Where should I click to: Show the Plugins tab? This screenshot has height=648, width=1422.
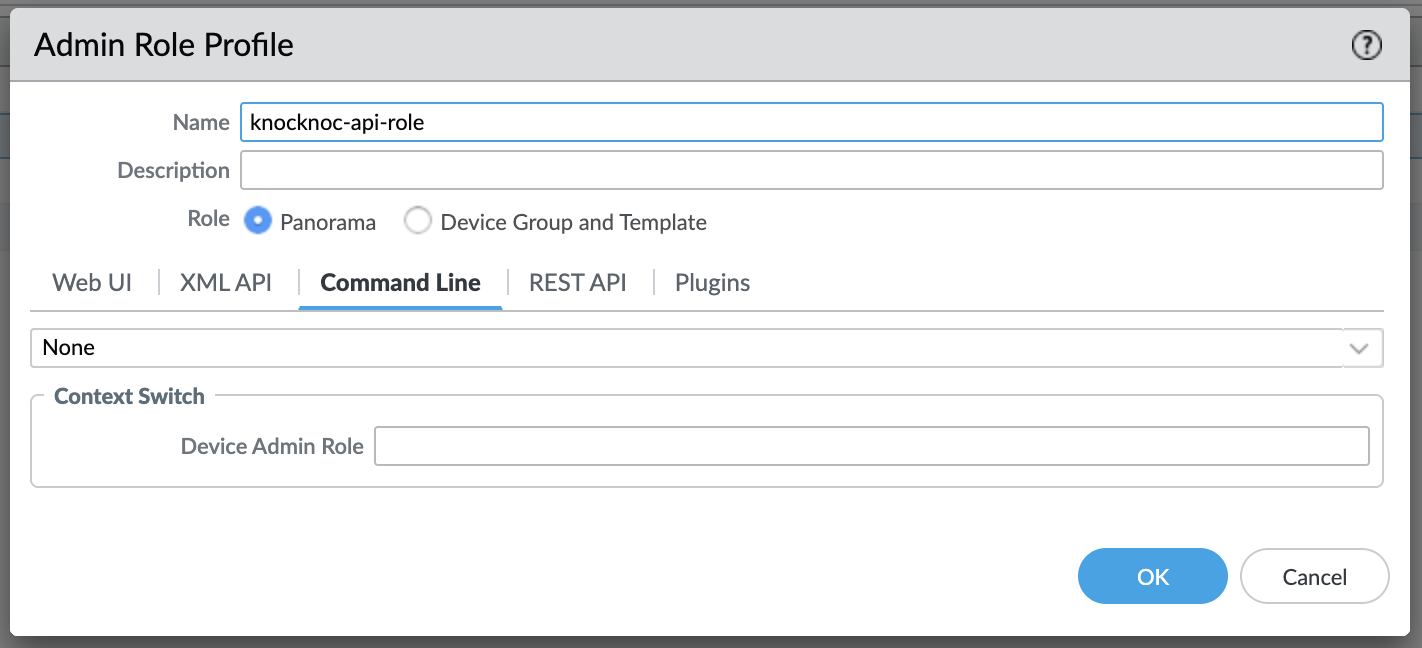click(x=712, y=283)
